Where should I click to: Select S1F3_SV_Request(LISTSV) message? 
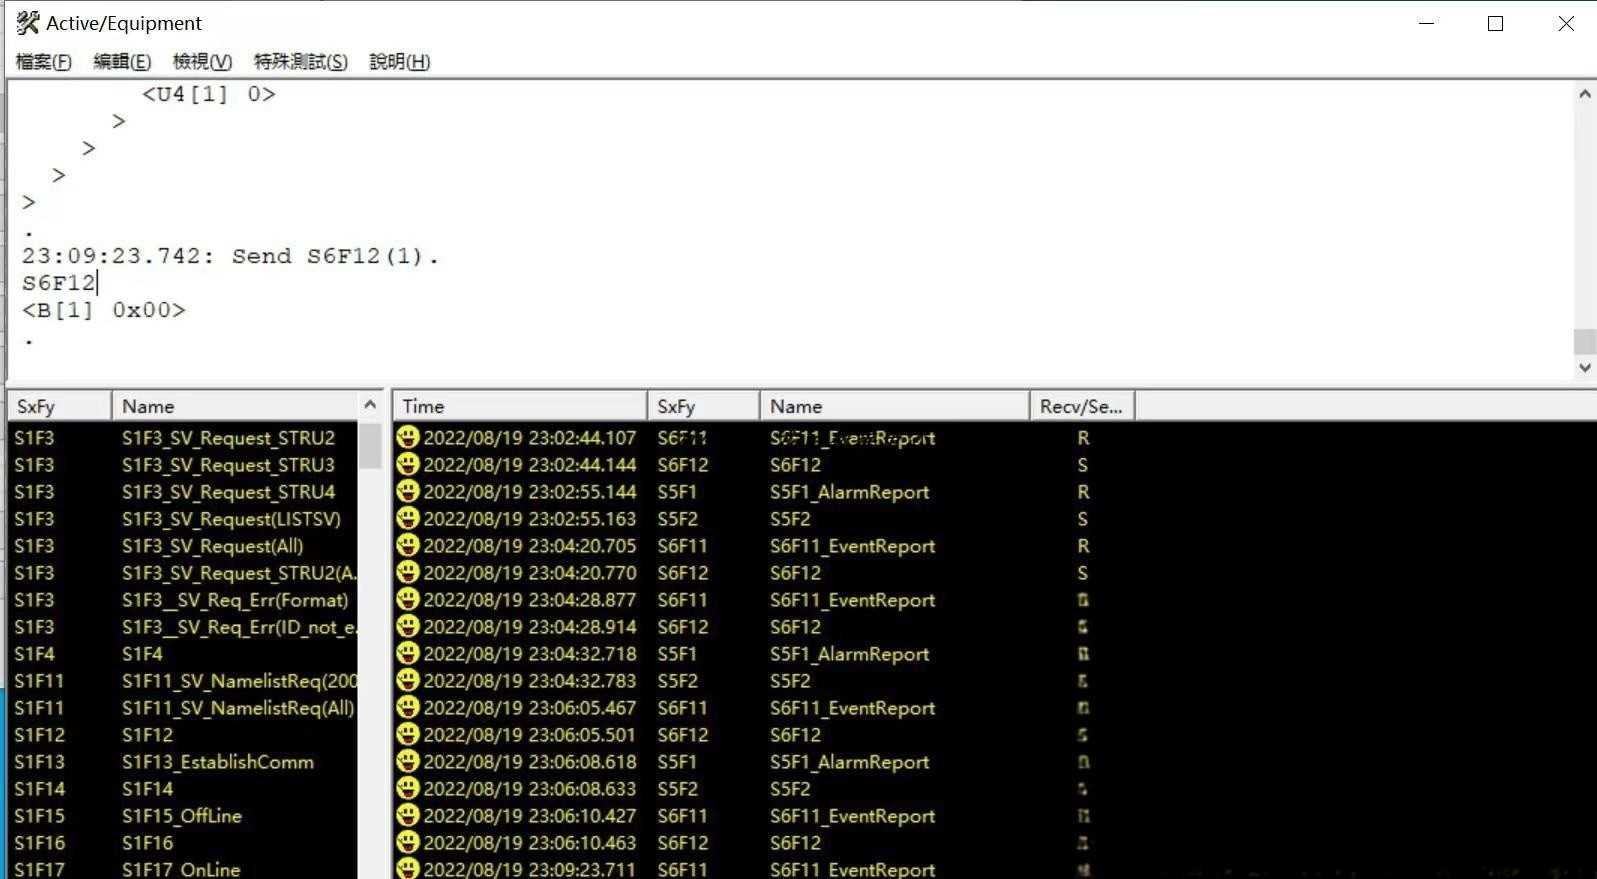point(183,519)
